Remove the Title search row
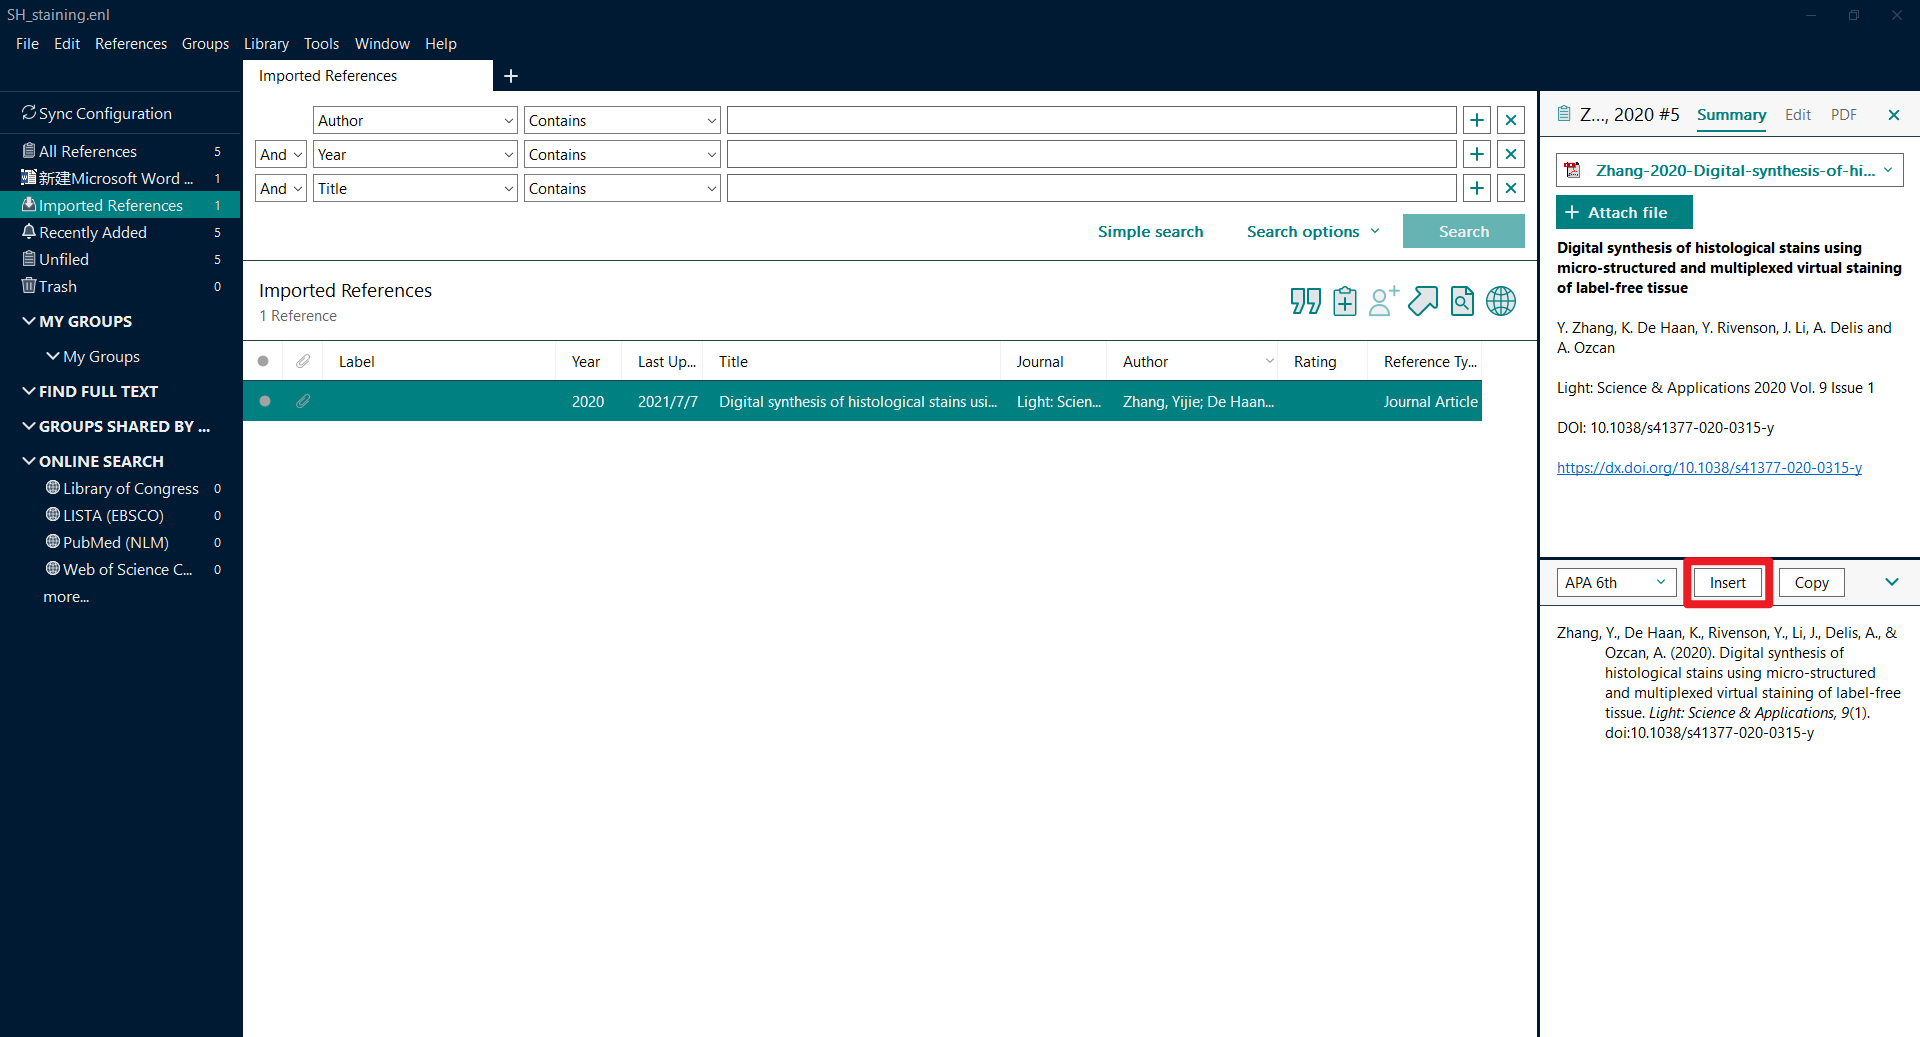 point(1511,188)
